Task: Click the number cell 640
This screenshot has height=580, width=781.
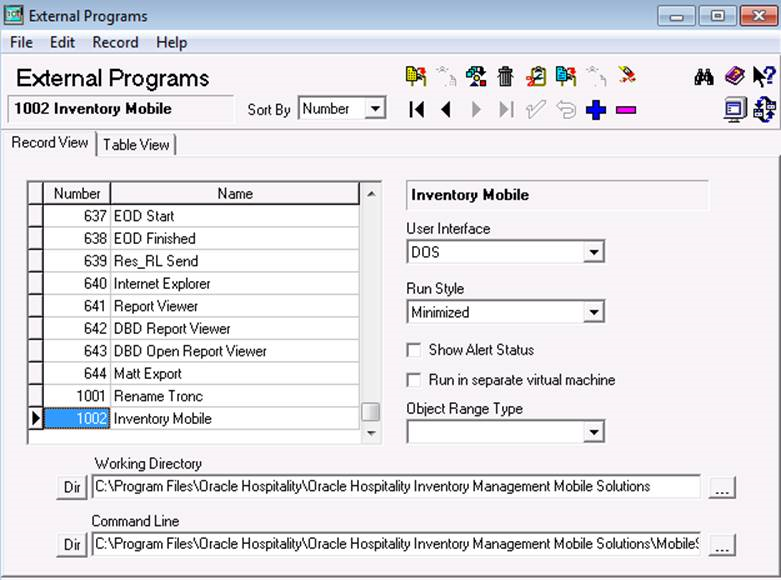Action: click(x=77, y=284)
